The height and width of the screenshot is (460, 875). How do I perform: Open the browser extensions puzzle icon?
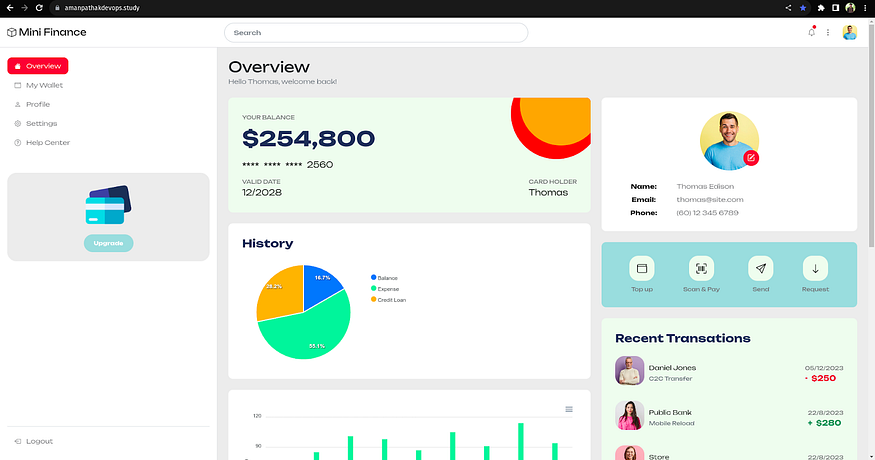tap(821, 8)
